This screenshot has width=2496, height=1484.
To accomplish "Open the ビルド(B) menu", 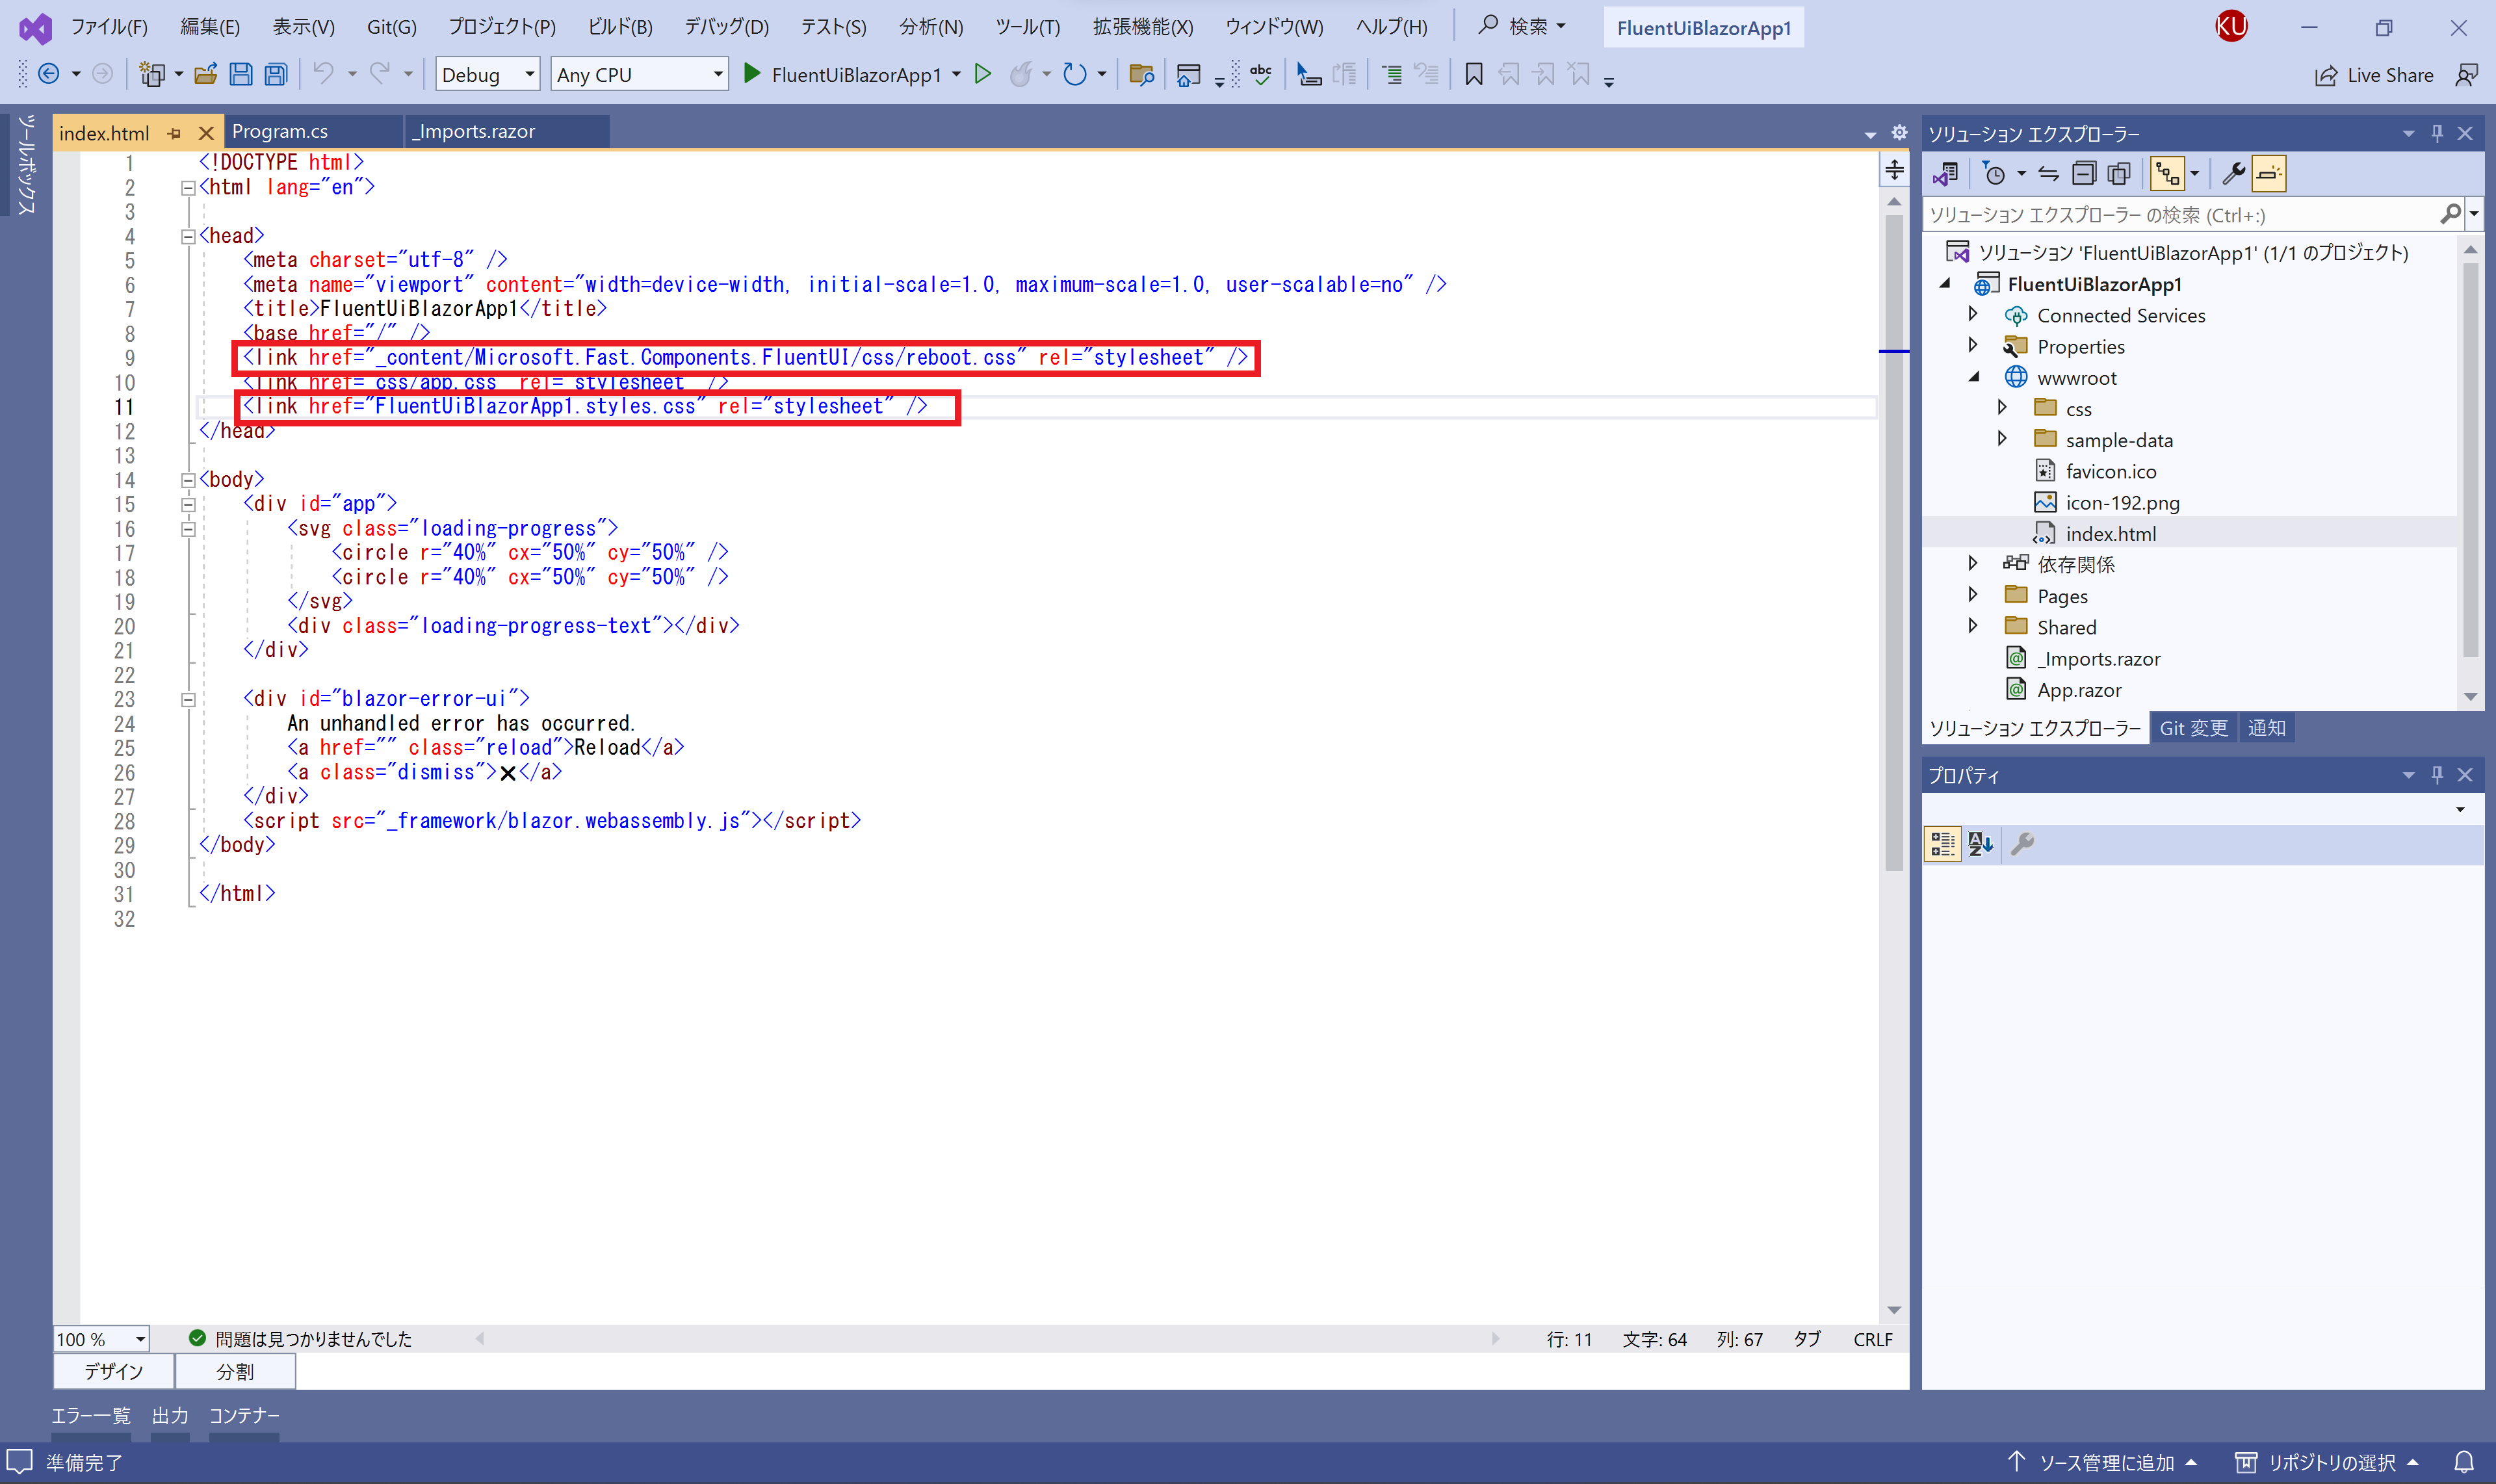I will (620, 27).
